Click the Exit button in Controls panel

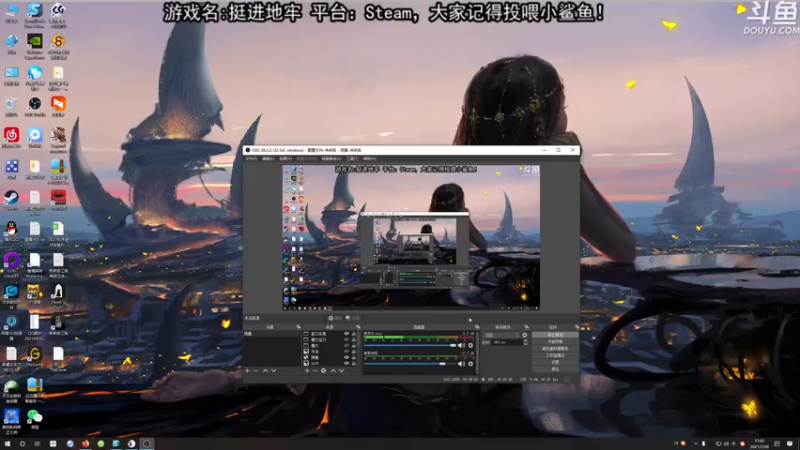[555, 368]
